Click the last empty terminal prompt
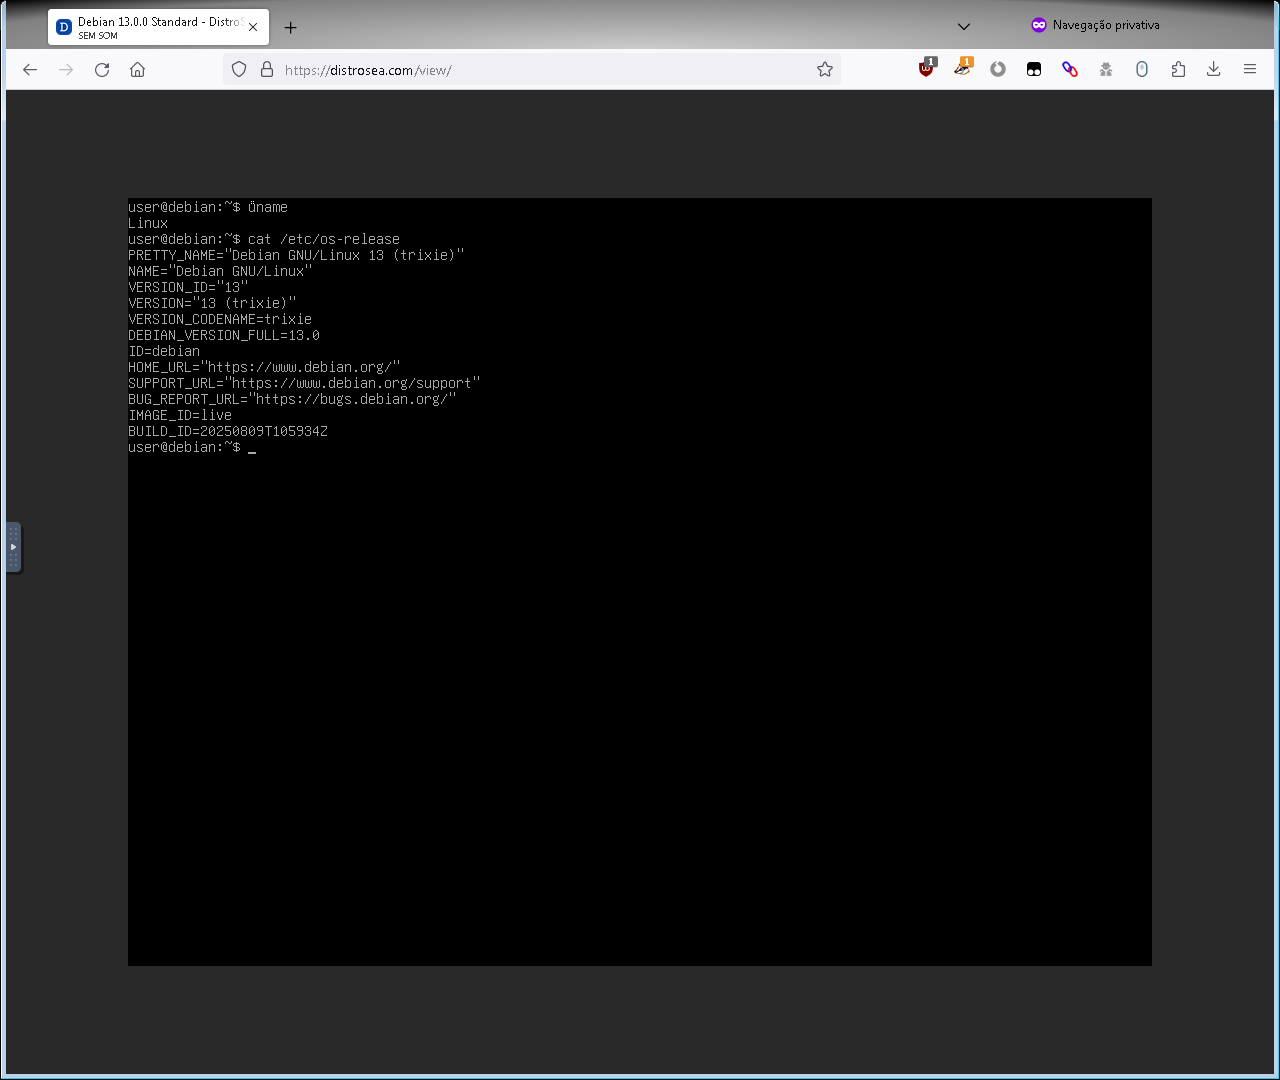The height and width of the screenshot is (1080, 1280). [192, 447]
